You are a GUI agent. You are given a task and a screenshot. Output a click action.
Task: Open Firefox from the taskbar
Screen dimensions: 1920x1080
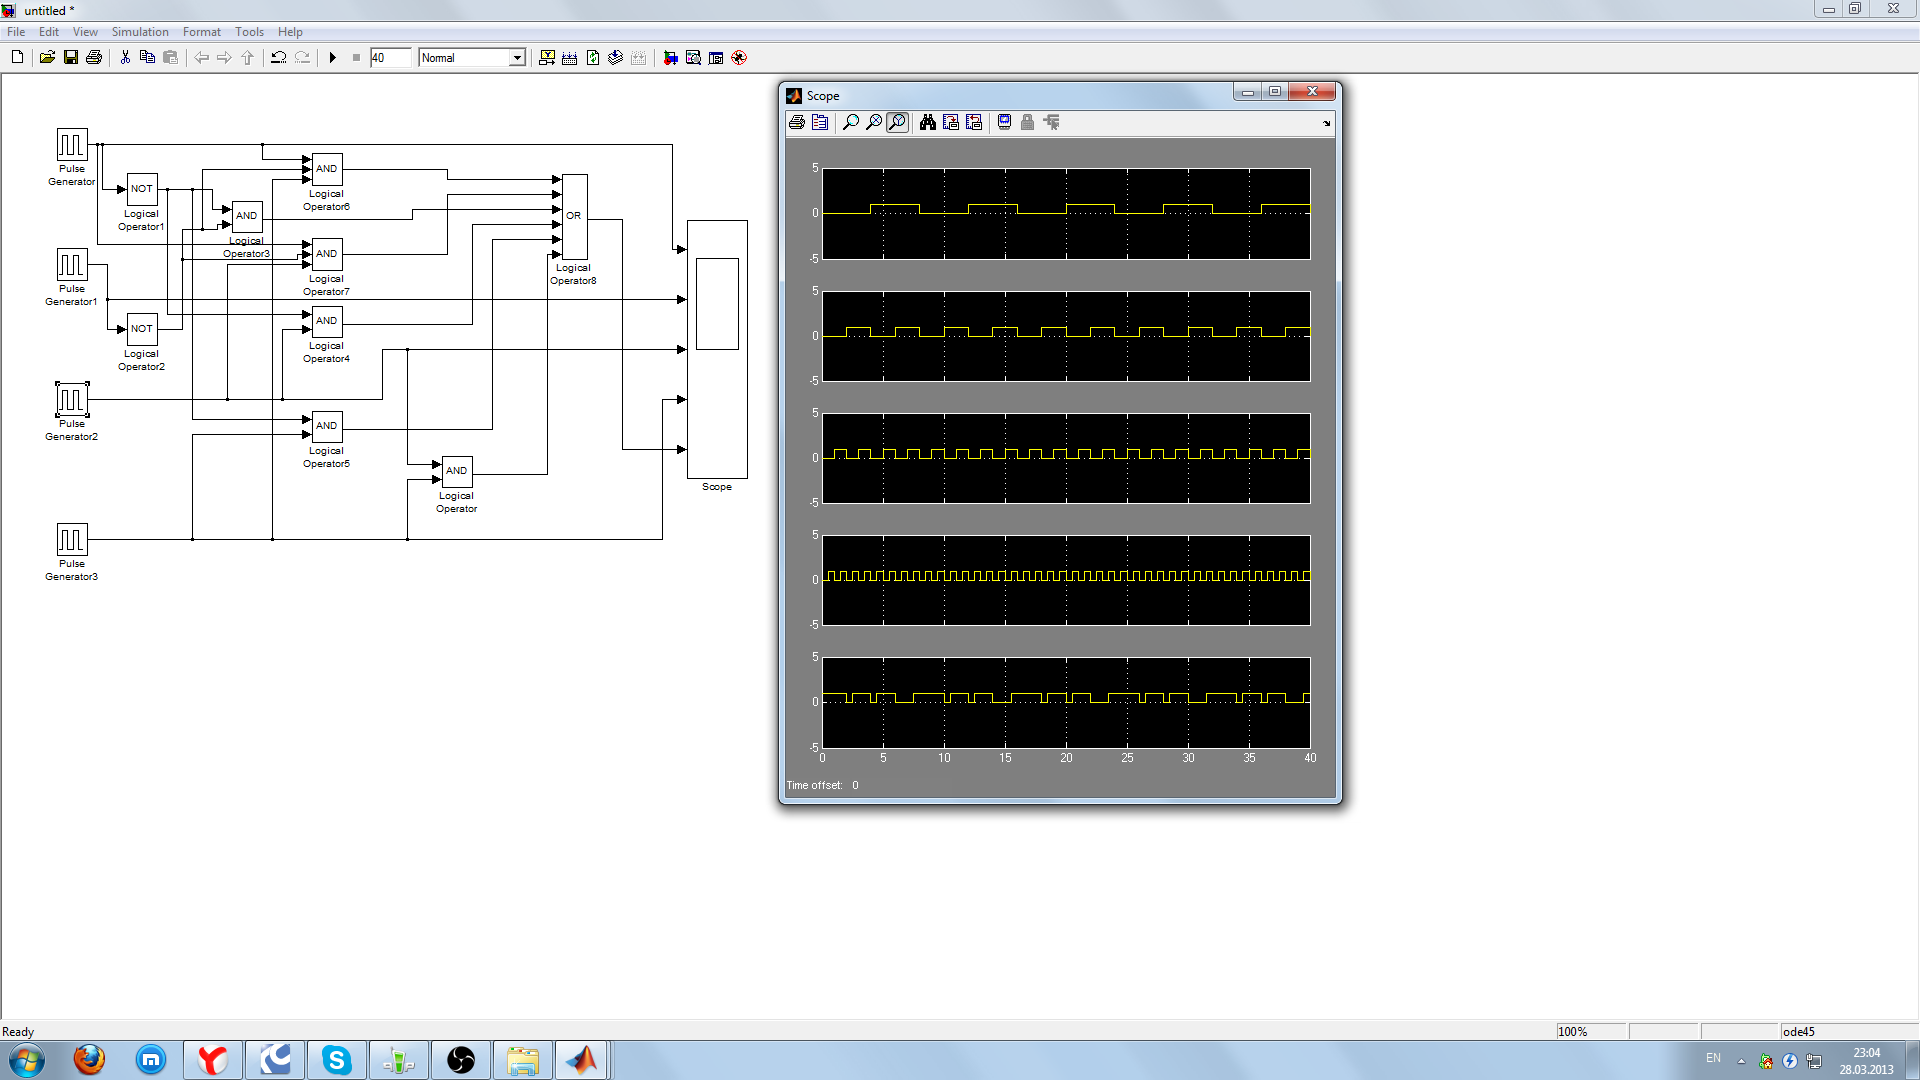(x=89, y=1060)
